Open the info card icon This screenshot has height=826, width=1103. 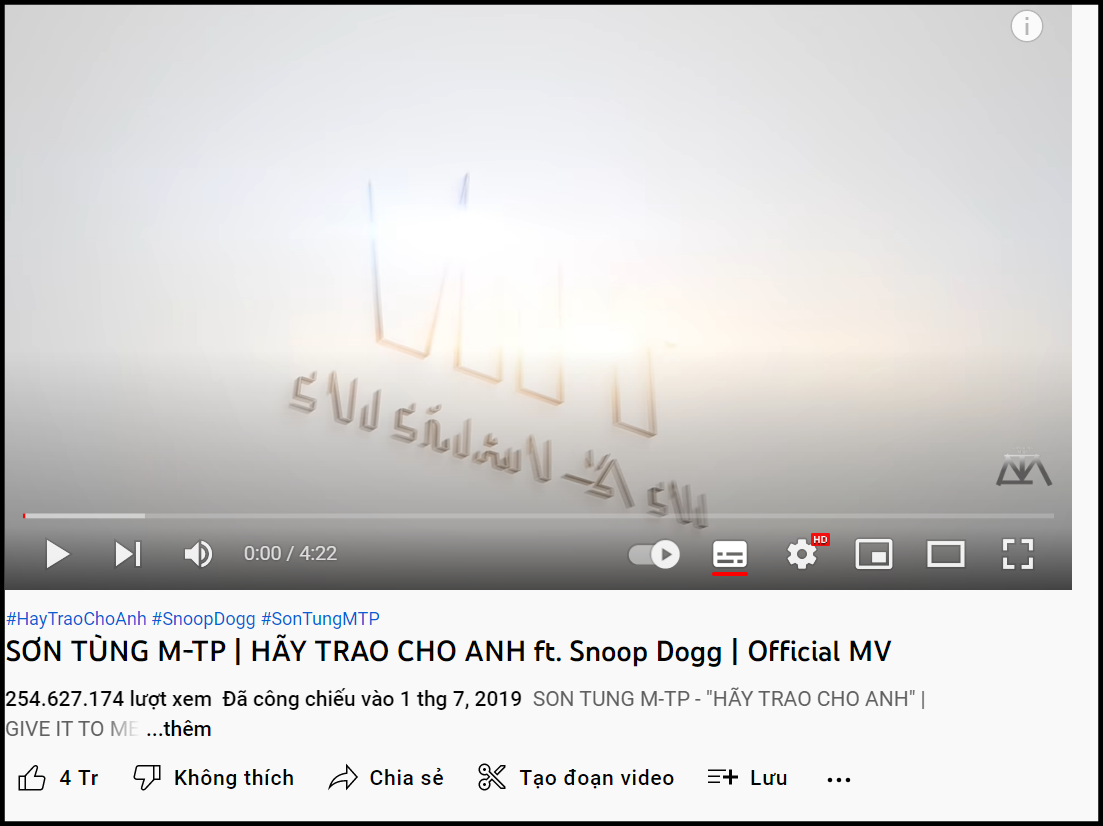[1026, 27]
